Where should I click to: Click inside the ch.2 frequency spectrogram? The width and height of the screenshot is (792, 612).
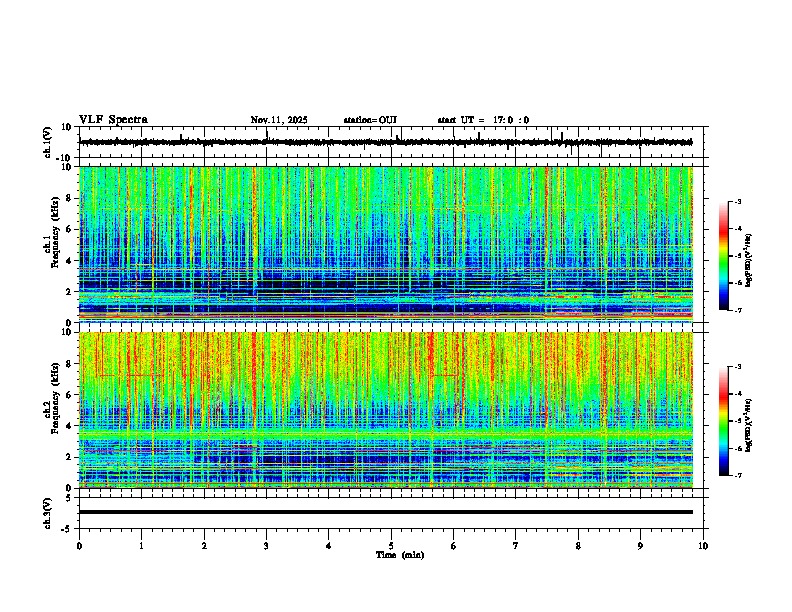pyautogui.click(x=386, y=410)
